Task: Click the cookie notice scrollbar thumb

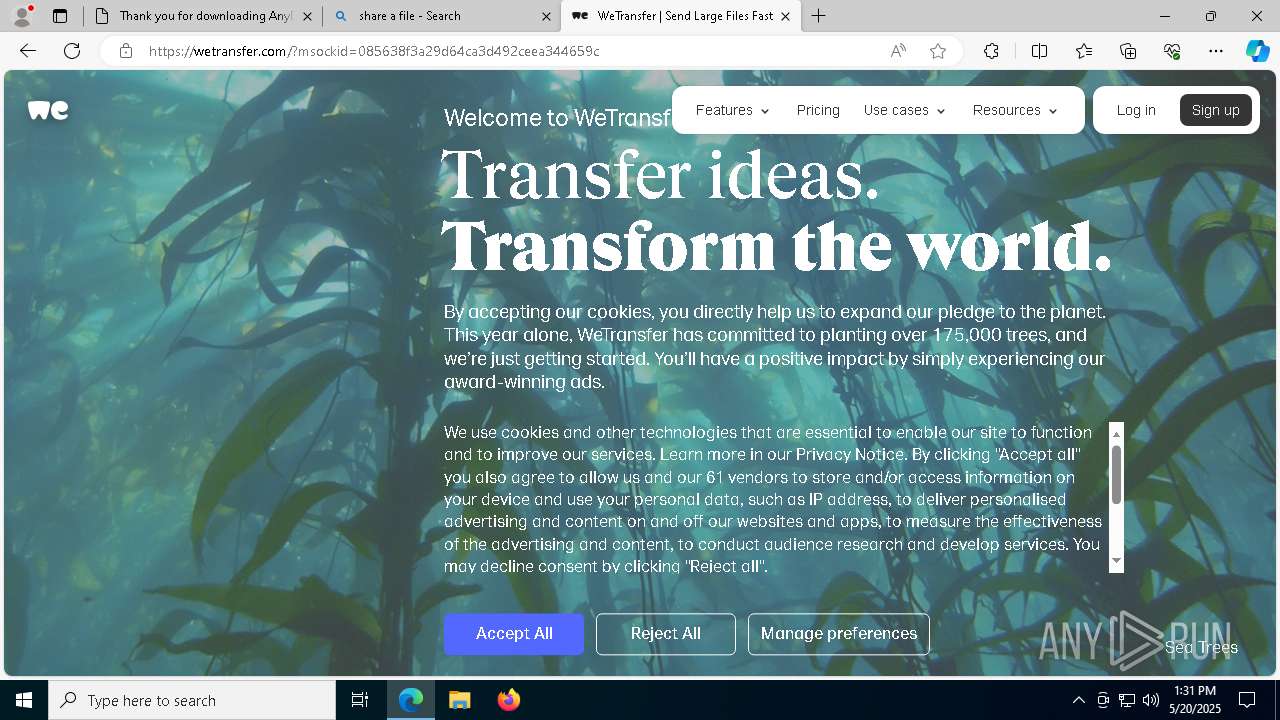Action: coord(1117,474)
